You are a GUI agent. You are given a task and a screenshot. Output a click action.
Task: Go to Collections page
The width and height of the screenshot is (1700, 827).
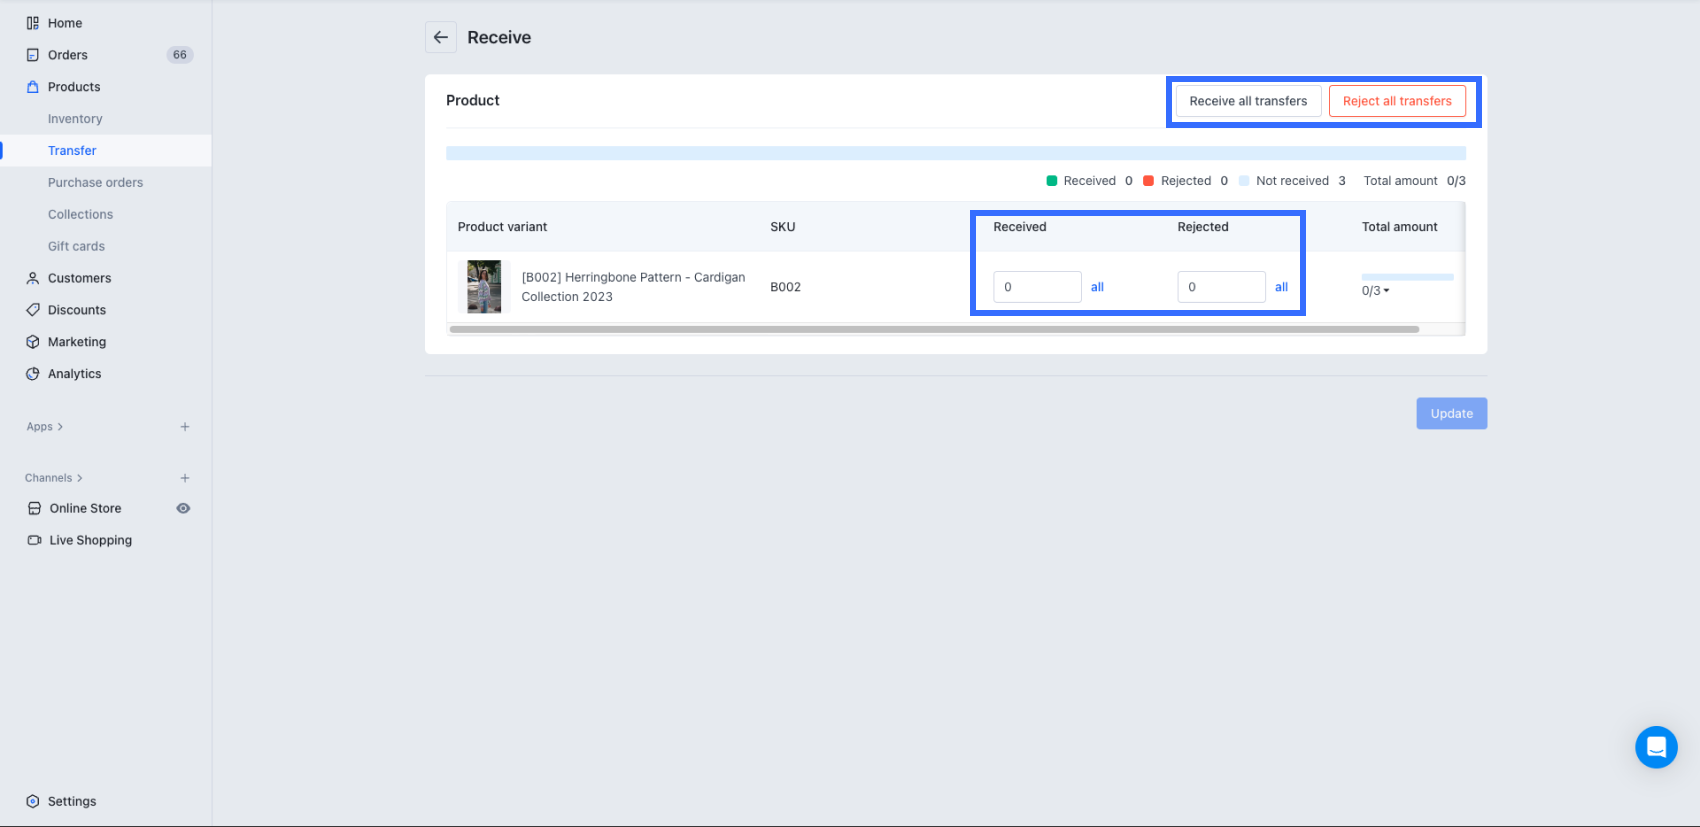click(80, 215)
